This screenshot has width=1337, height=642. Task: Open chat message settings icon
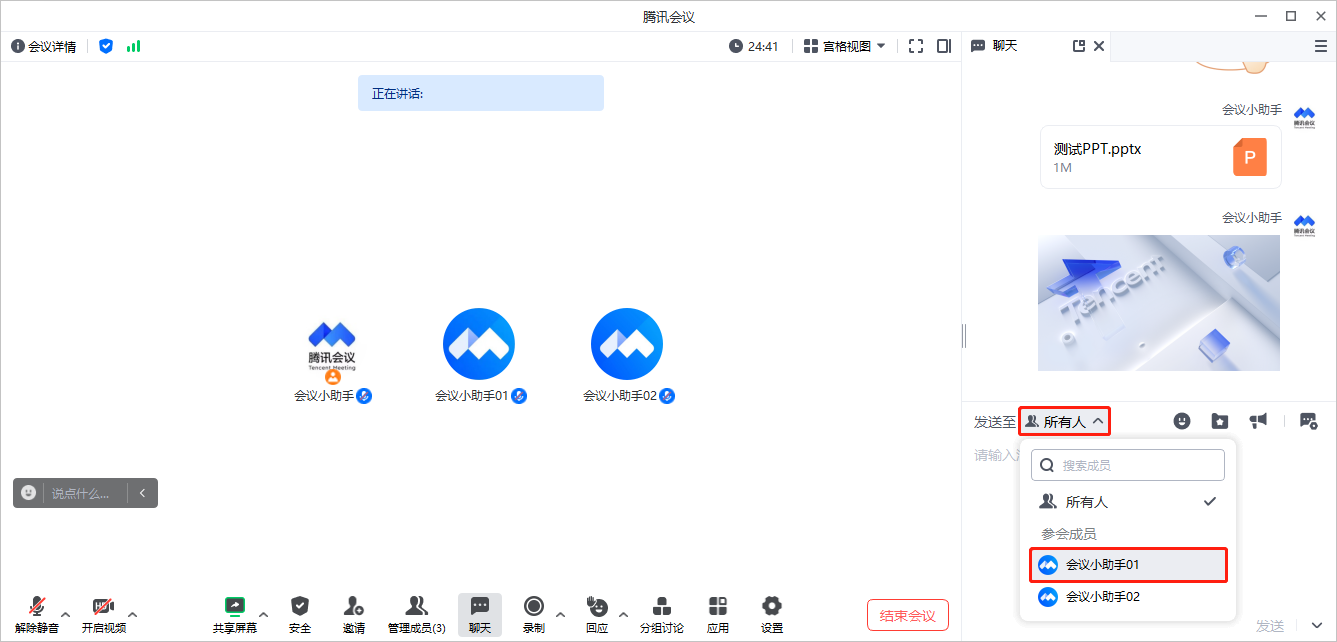click(x=1308, y=421)
